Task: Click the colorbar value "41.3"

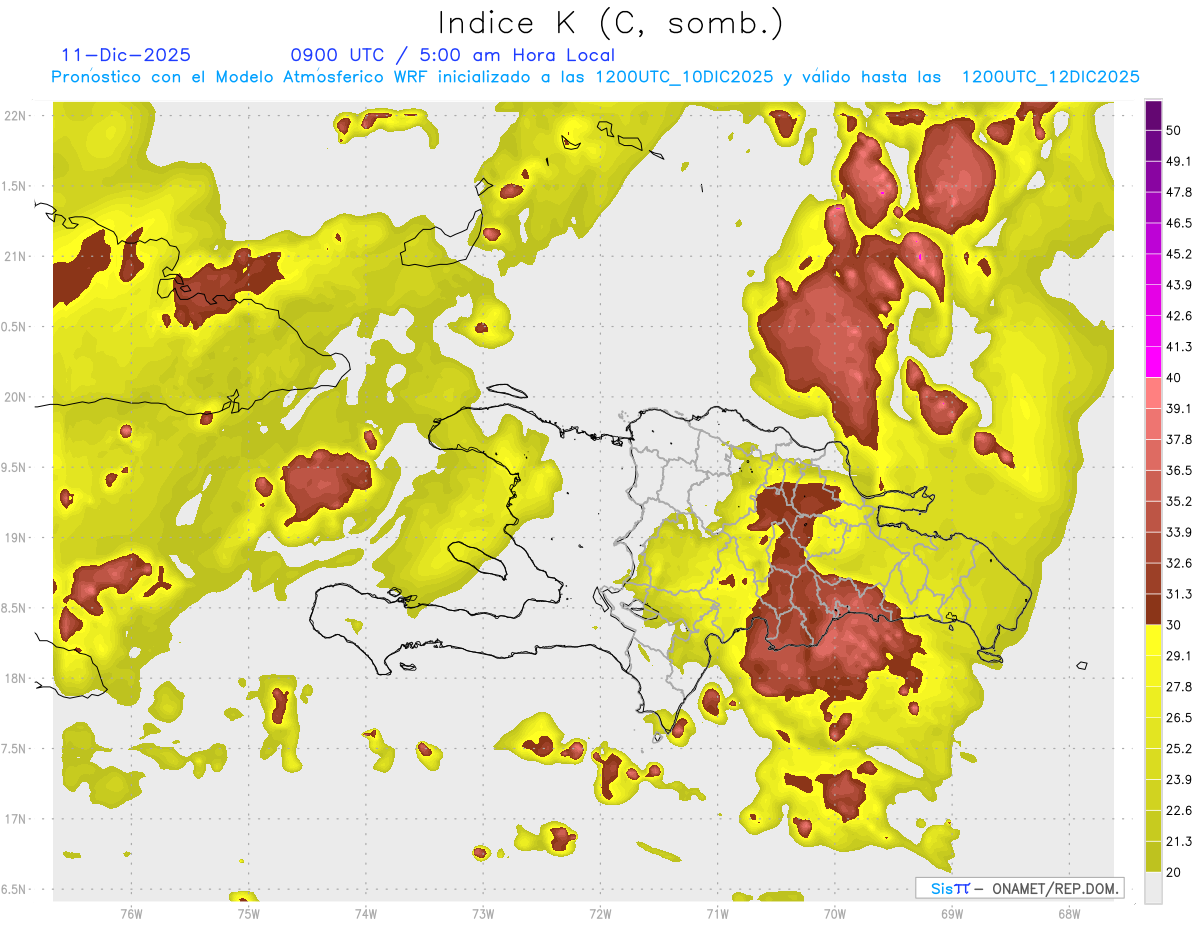Action: tap(1179, 347)
